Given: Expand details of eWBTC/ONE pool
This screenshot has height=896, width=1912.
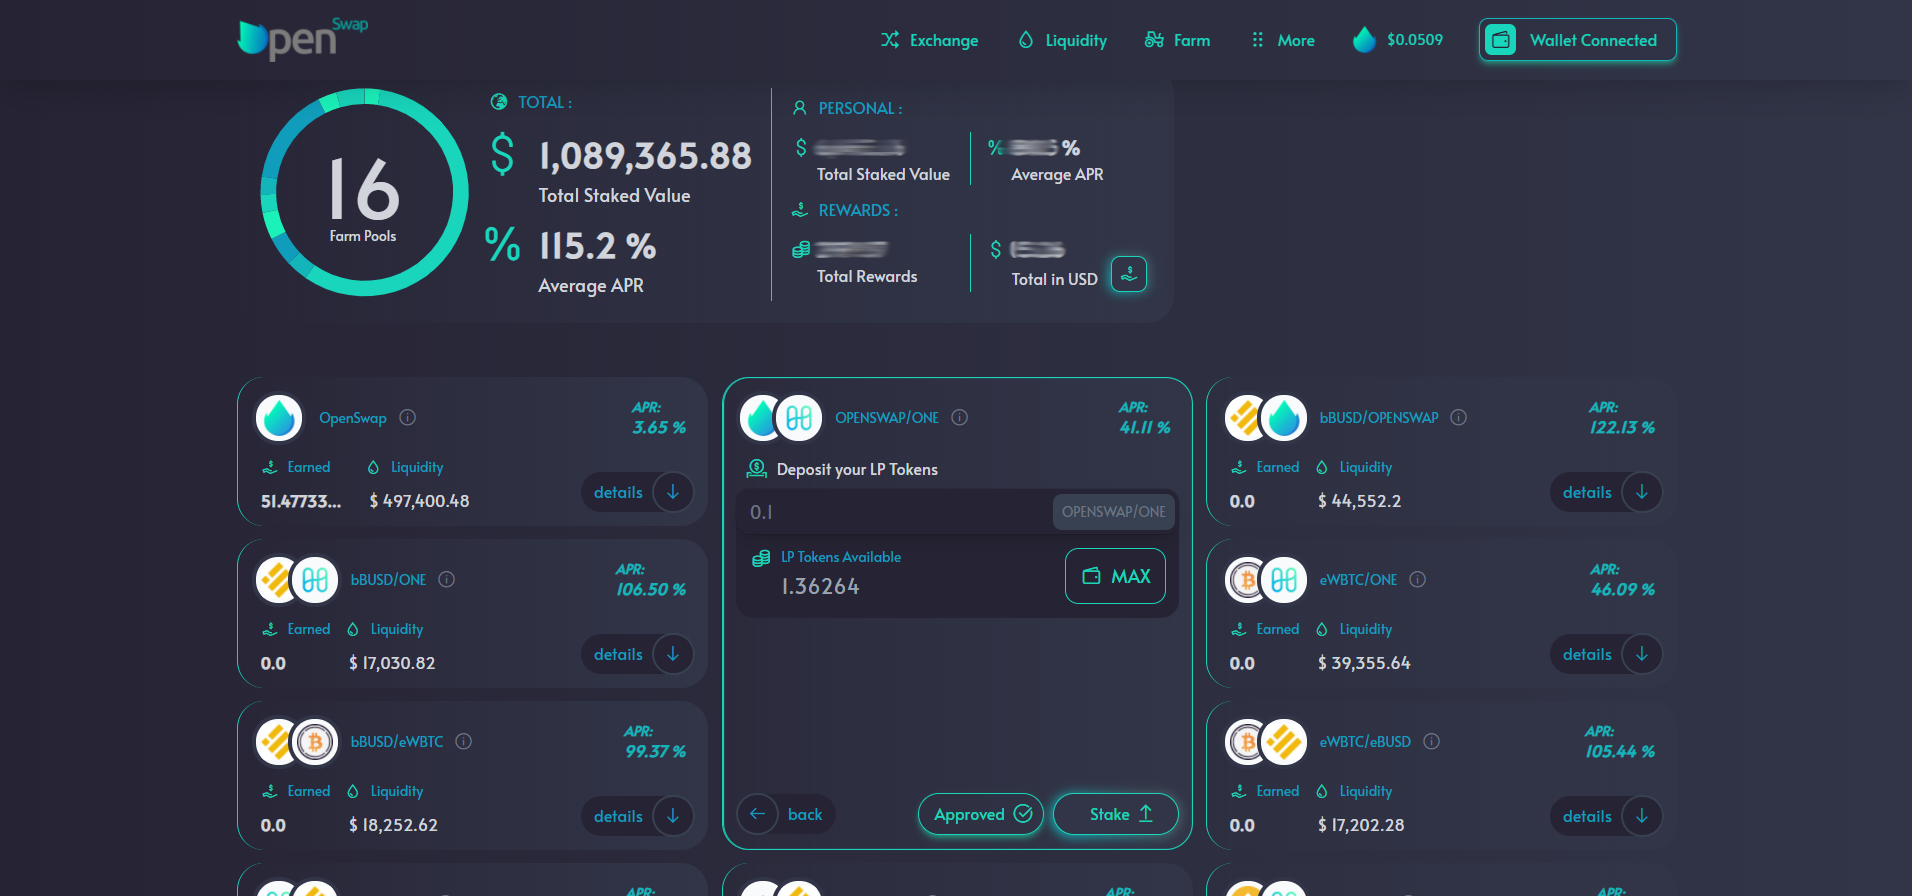Looking at the screenshot, I should [1606, 654].
